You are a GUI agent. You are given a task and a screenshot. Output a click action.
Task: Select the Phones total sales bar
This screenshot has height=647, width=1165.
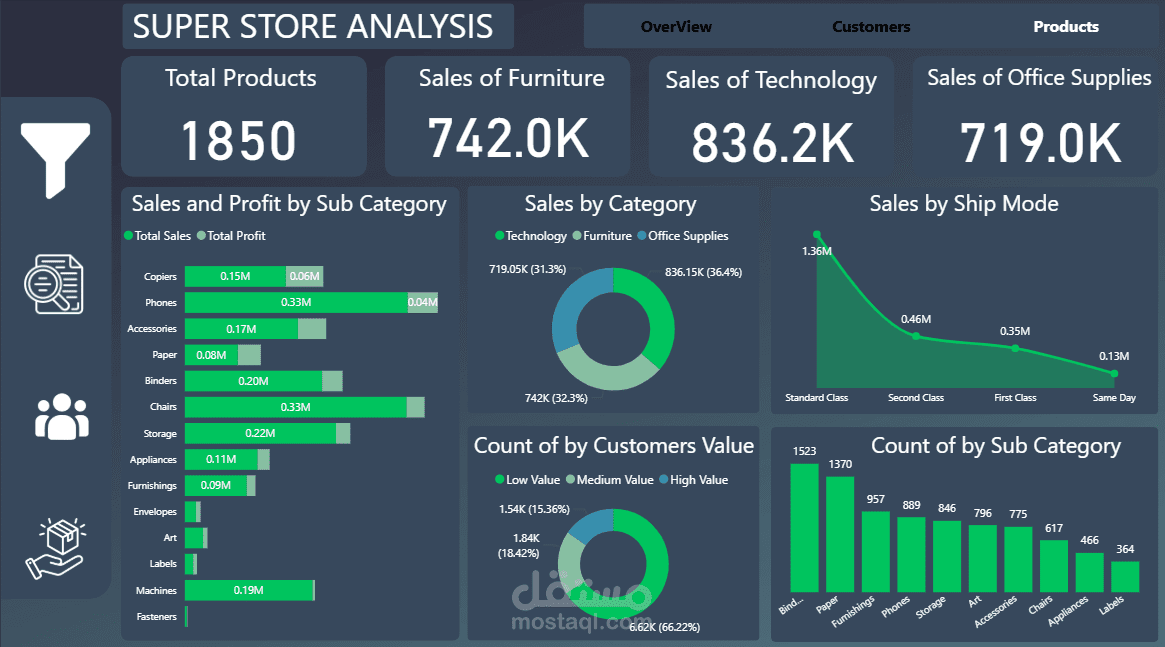pos(296,302)
